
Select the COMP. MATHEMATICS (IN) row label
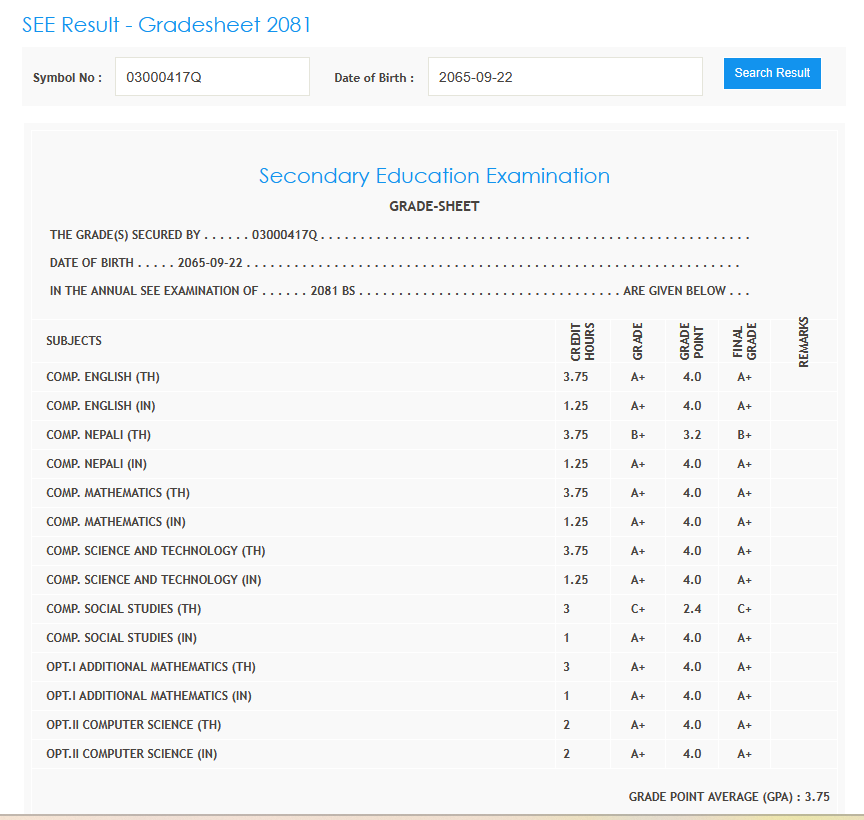coord(116,522)
